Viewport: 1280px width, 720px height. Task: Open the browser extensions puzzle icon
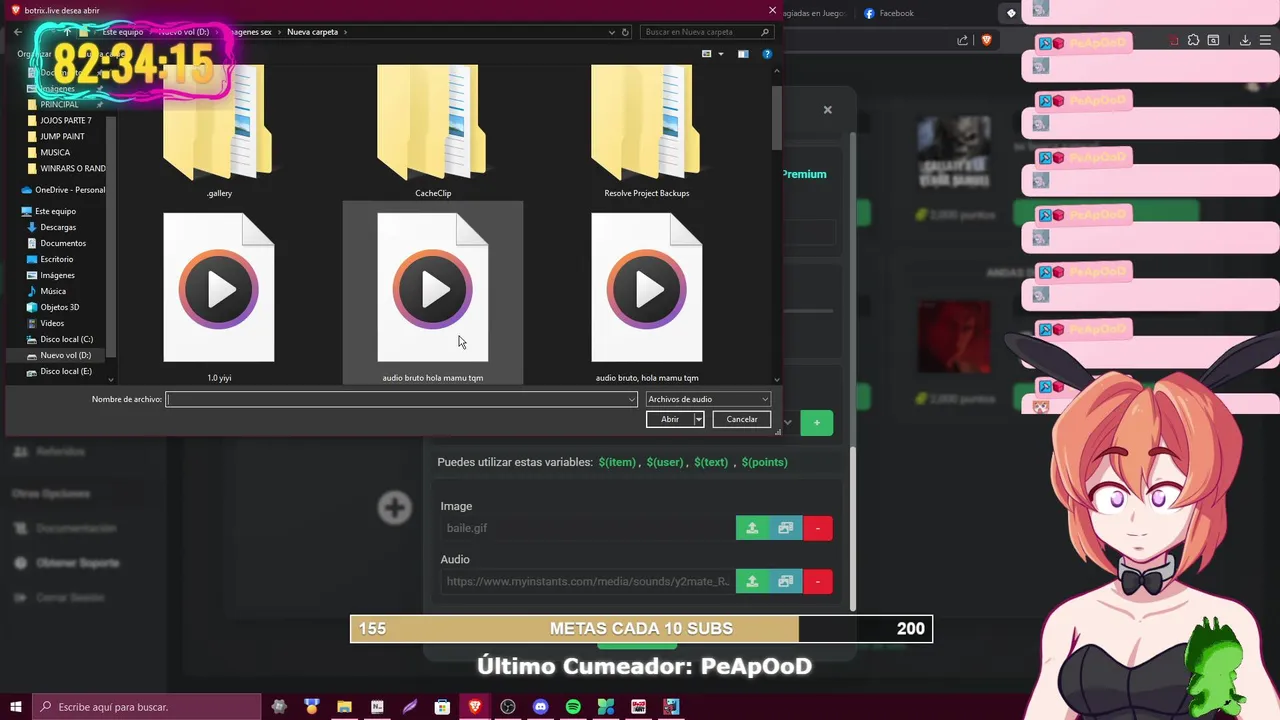[x=1193, y=40]
